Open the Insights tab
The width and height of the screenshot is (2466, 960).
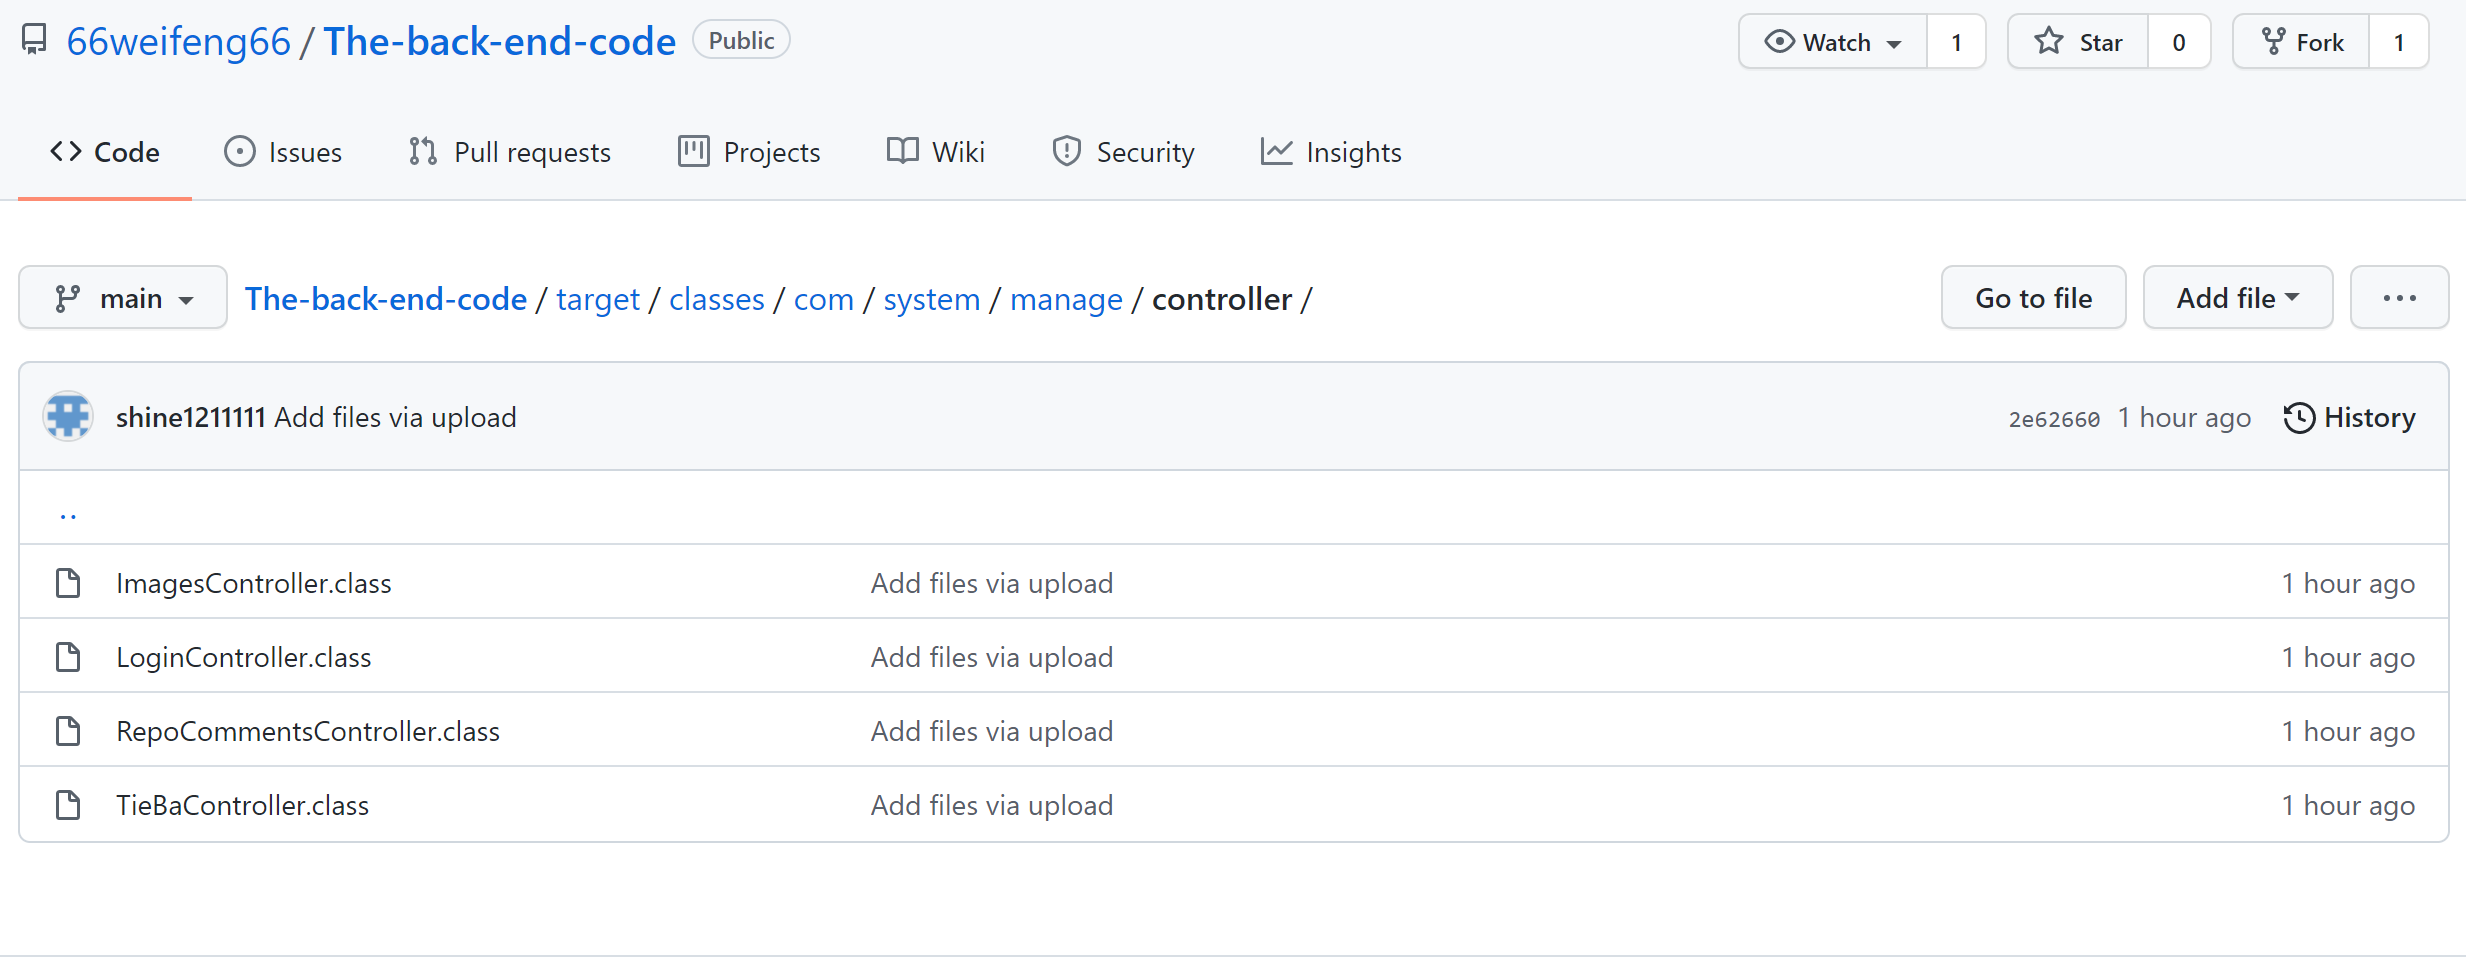(x=1331, y=152)
